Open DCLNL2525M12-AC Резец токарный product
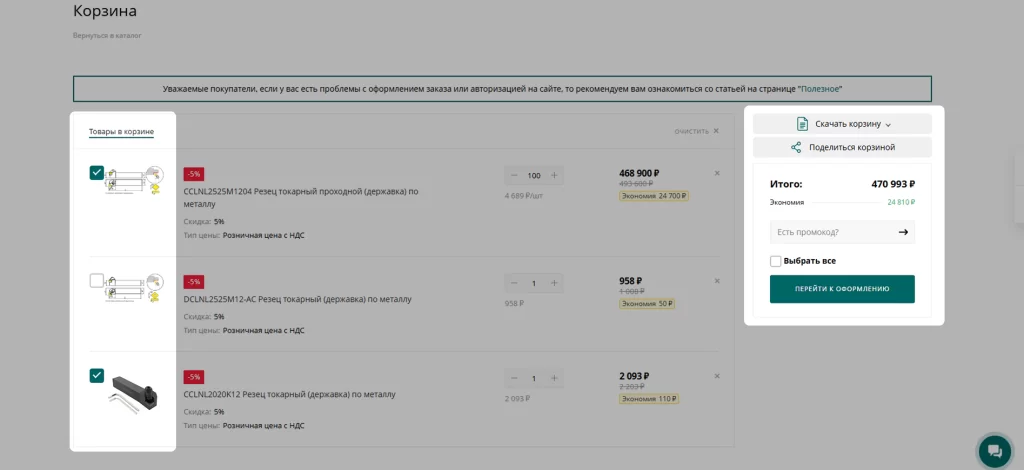 (x=298, y=299)
